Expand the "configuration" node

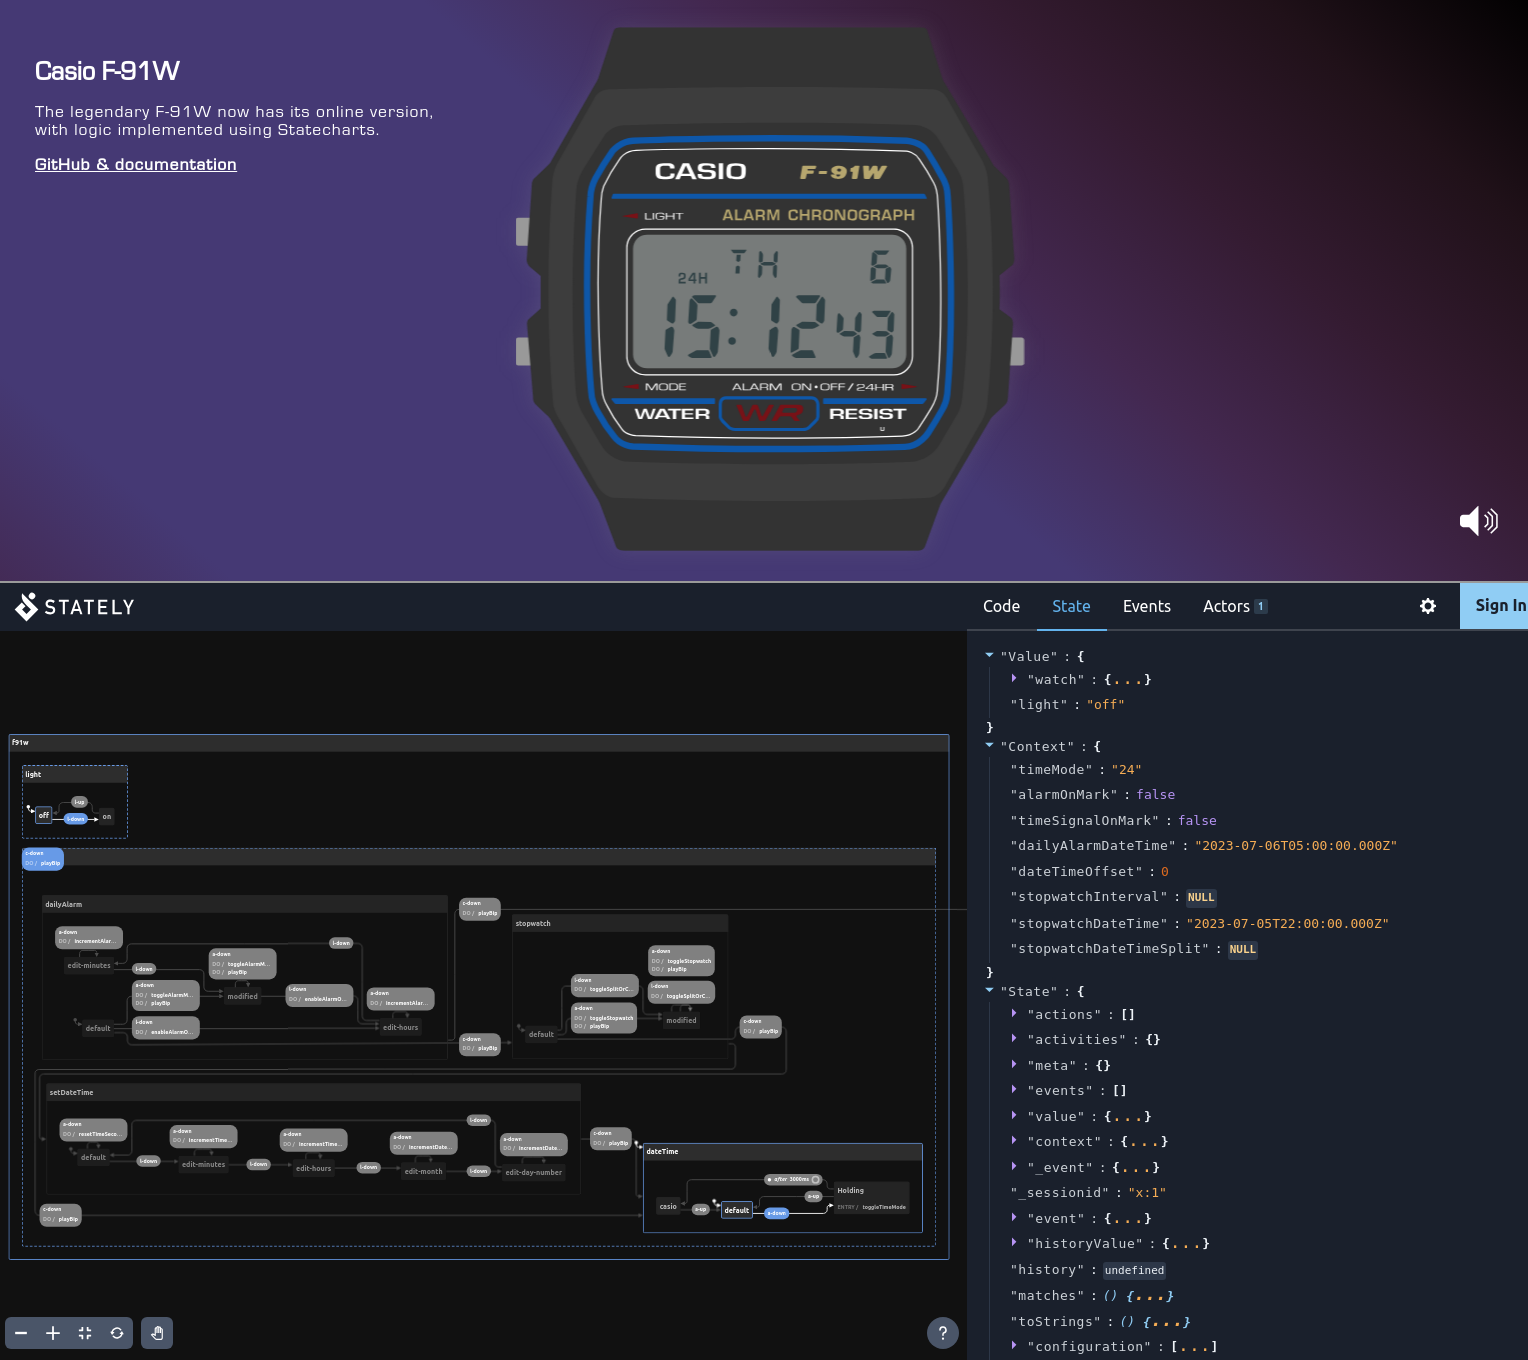[x=1014, y=1346]
